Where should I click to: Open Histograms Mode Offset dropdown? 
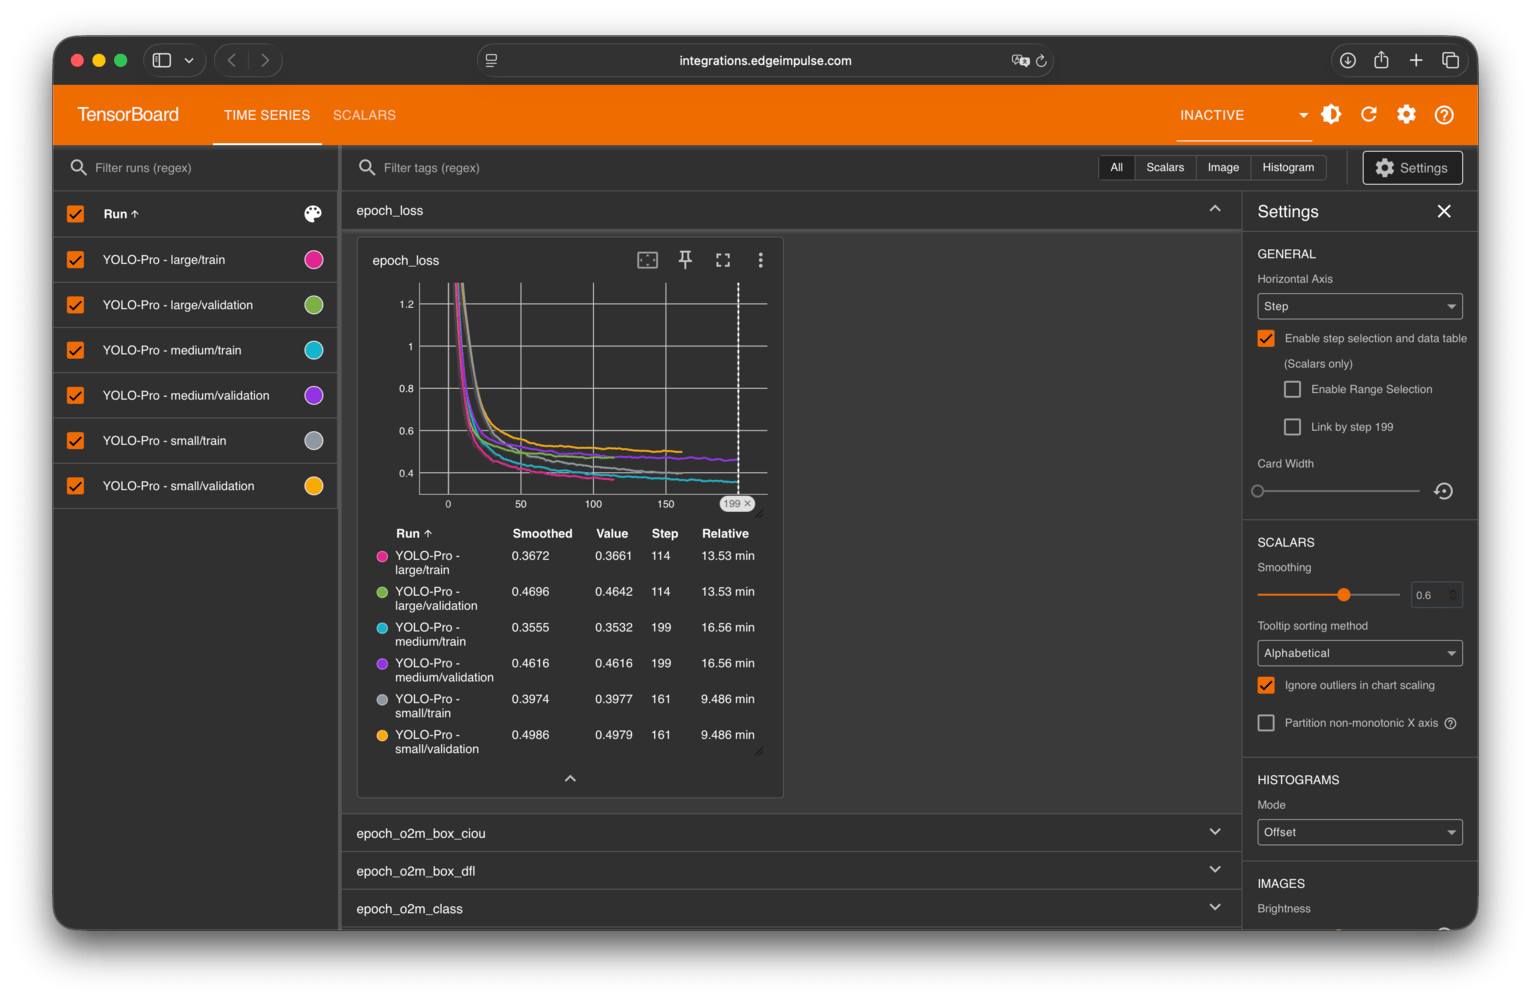coord(1360,832)
